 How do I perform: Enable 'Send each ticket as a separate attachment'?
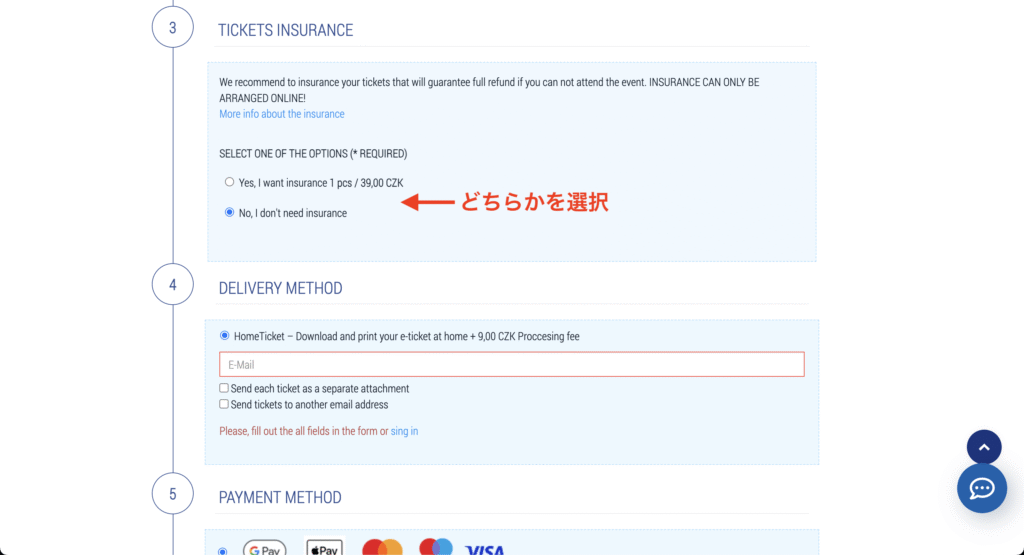(224, 388)
